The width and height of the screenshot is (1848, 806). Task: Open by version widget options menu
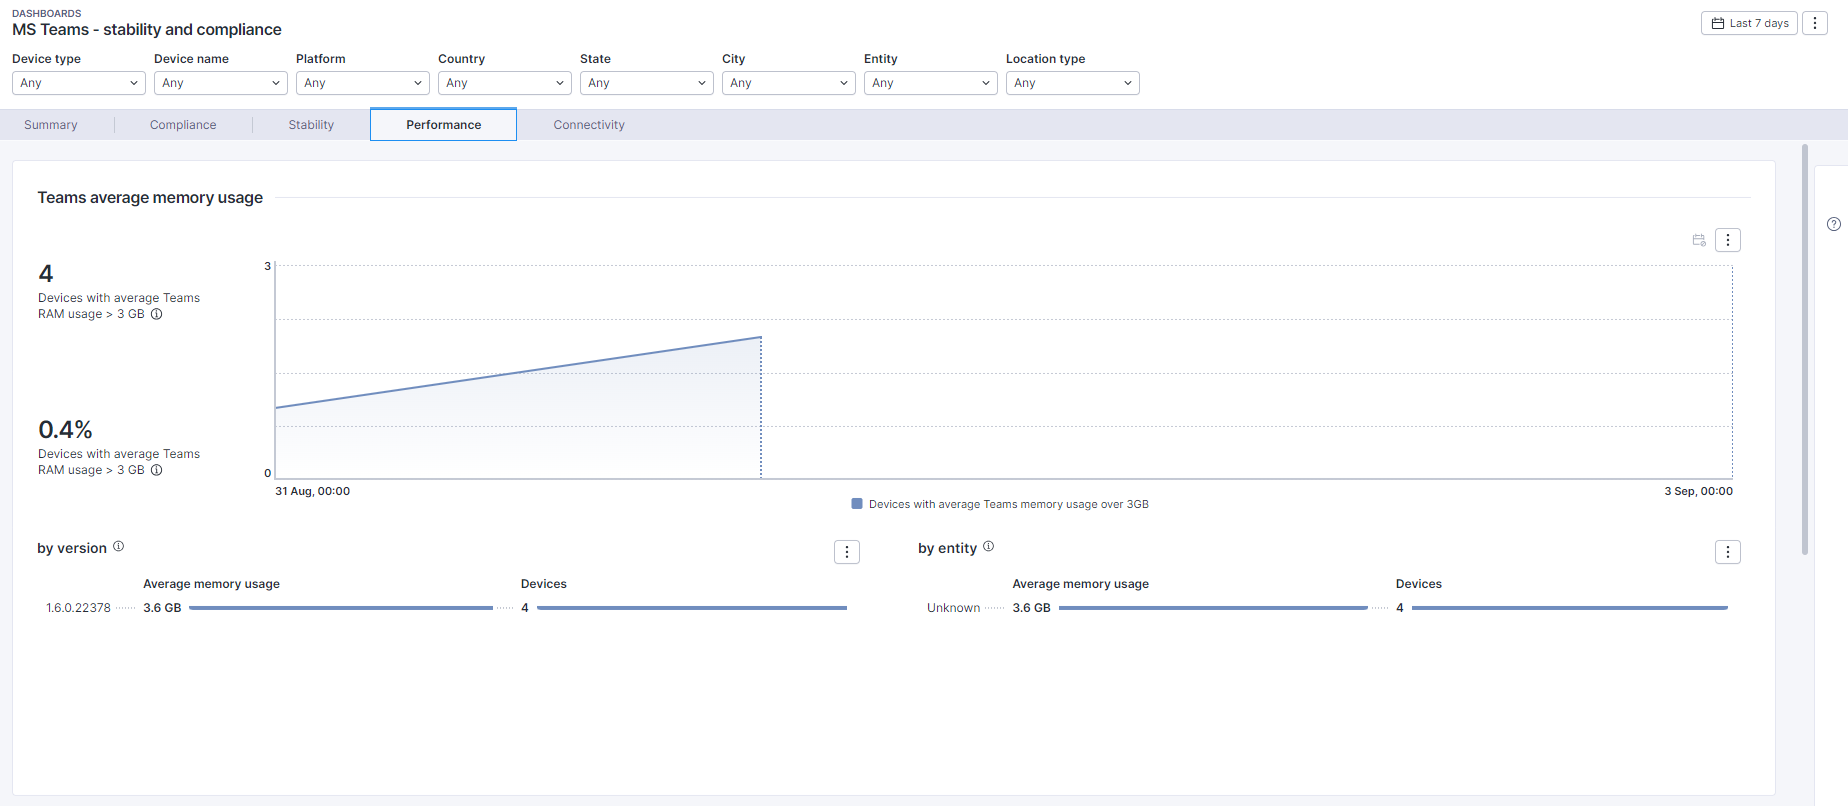tap(847, 552)
